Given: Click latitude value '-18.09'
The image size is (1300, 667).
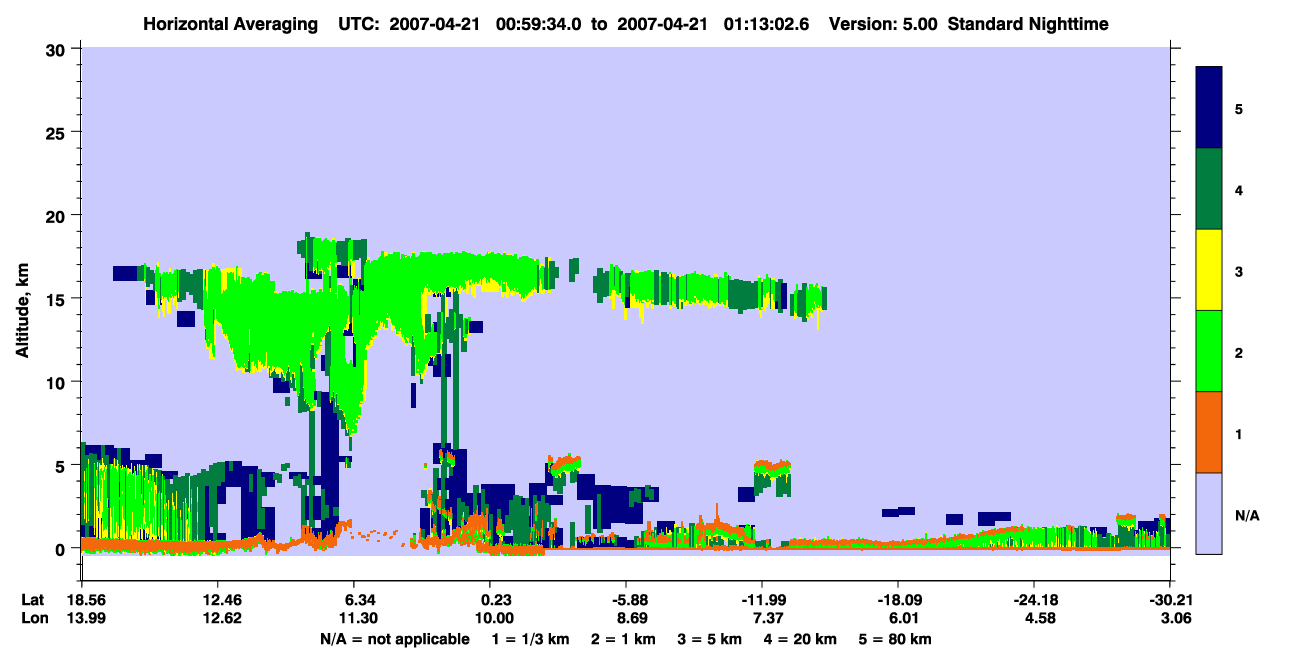Looking at the screenshot, I should tap(898, 600).
